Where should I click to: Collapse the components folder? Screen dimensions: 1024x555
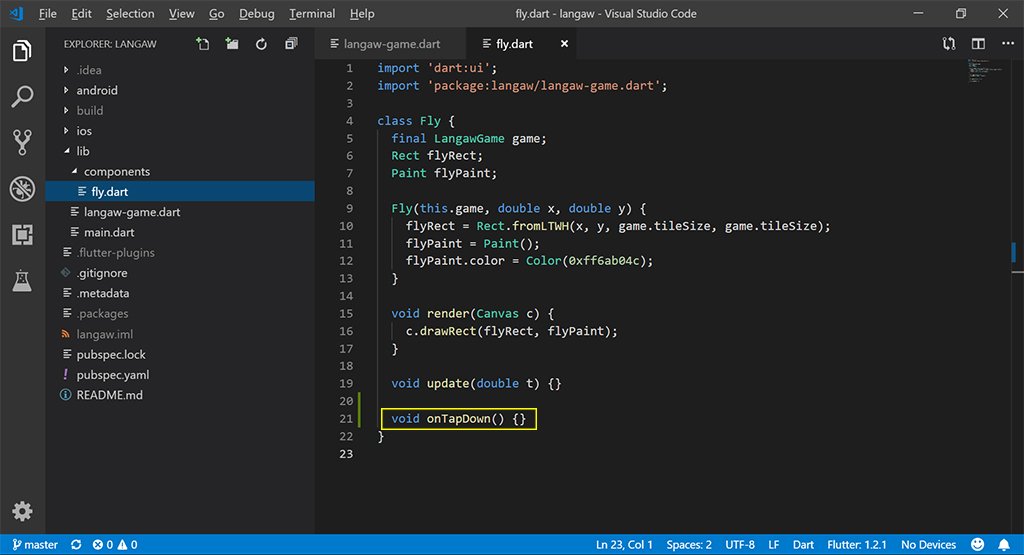(x=116, y=172)
